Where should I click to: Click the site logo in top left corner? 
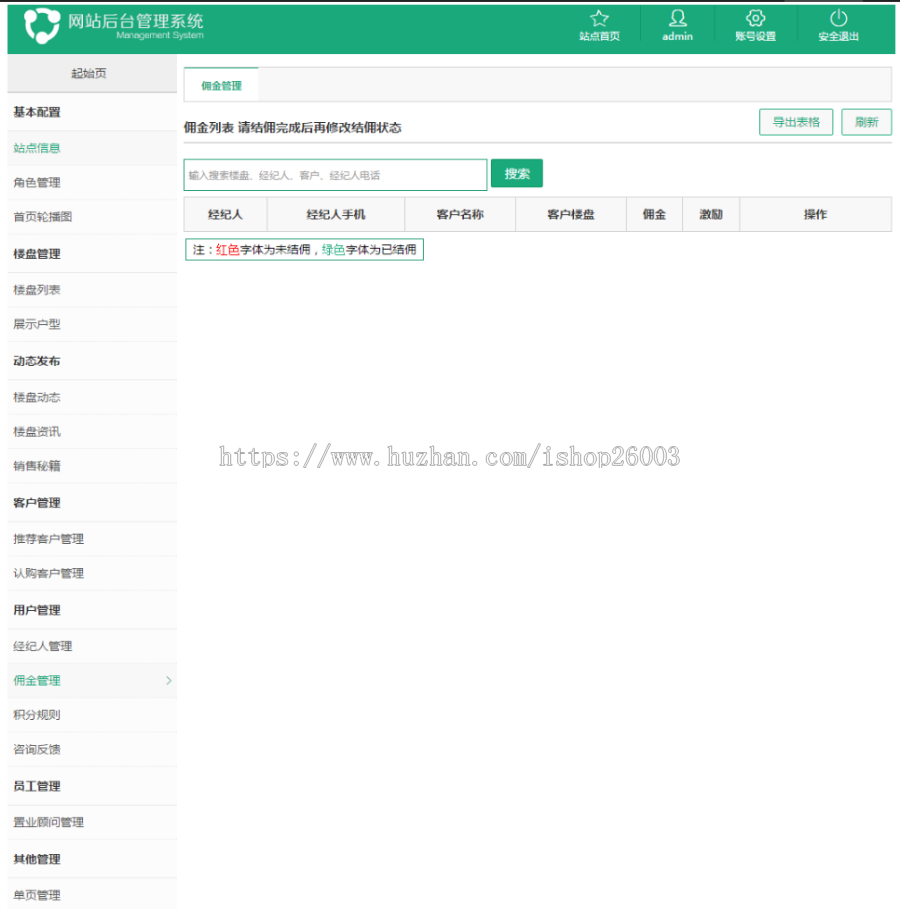click(42, 27)
